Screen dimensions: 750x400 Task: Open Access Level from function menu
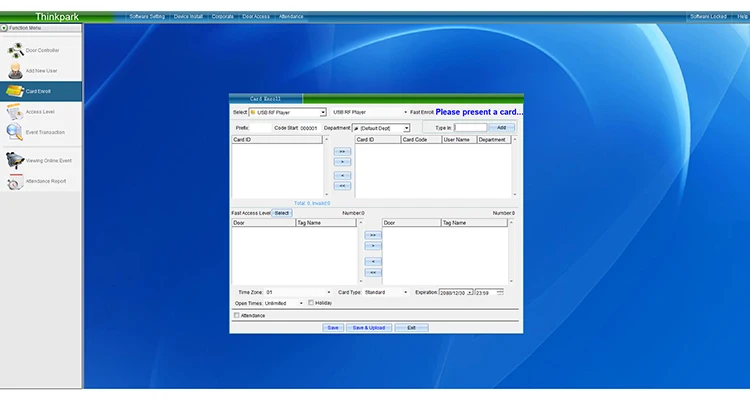coord(15,112)
